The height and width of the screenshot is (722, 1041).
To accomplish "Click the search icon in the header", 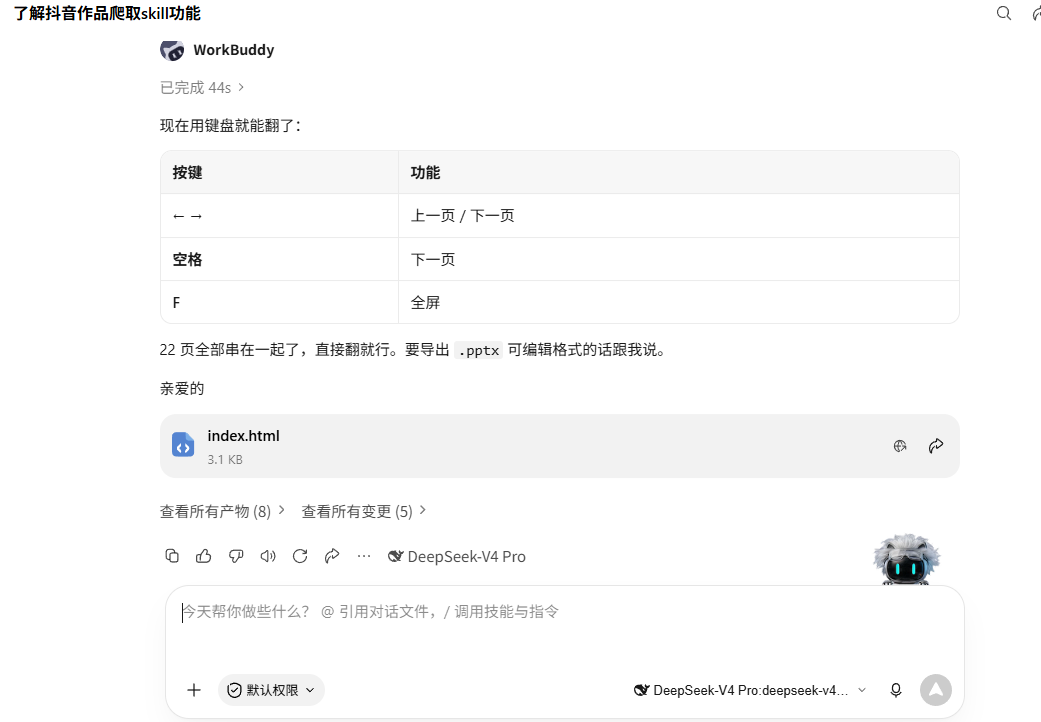I will click(x=1003, y=13).
